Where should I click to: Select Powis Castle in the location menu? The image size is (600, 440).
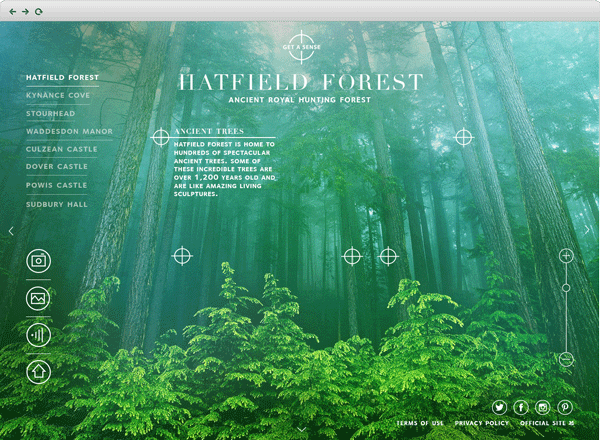click(x=56, y=185)
